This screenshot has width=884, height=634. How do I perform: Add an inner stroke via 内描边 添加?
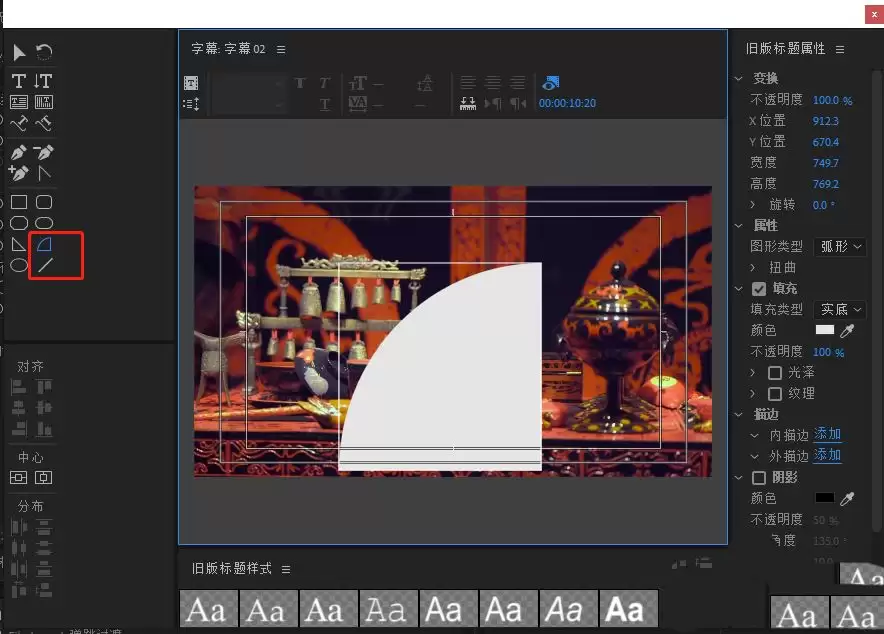click(827, 435)
